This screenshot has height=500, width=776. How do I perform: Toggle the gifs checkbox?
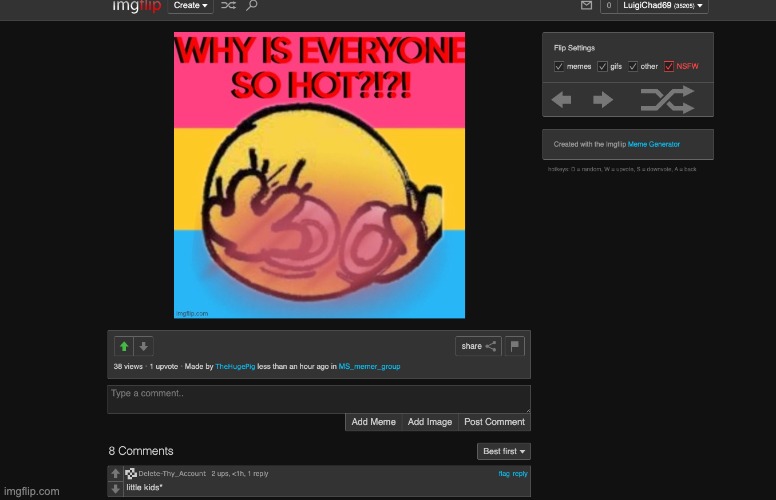click(x=602, y=67)
